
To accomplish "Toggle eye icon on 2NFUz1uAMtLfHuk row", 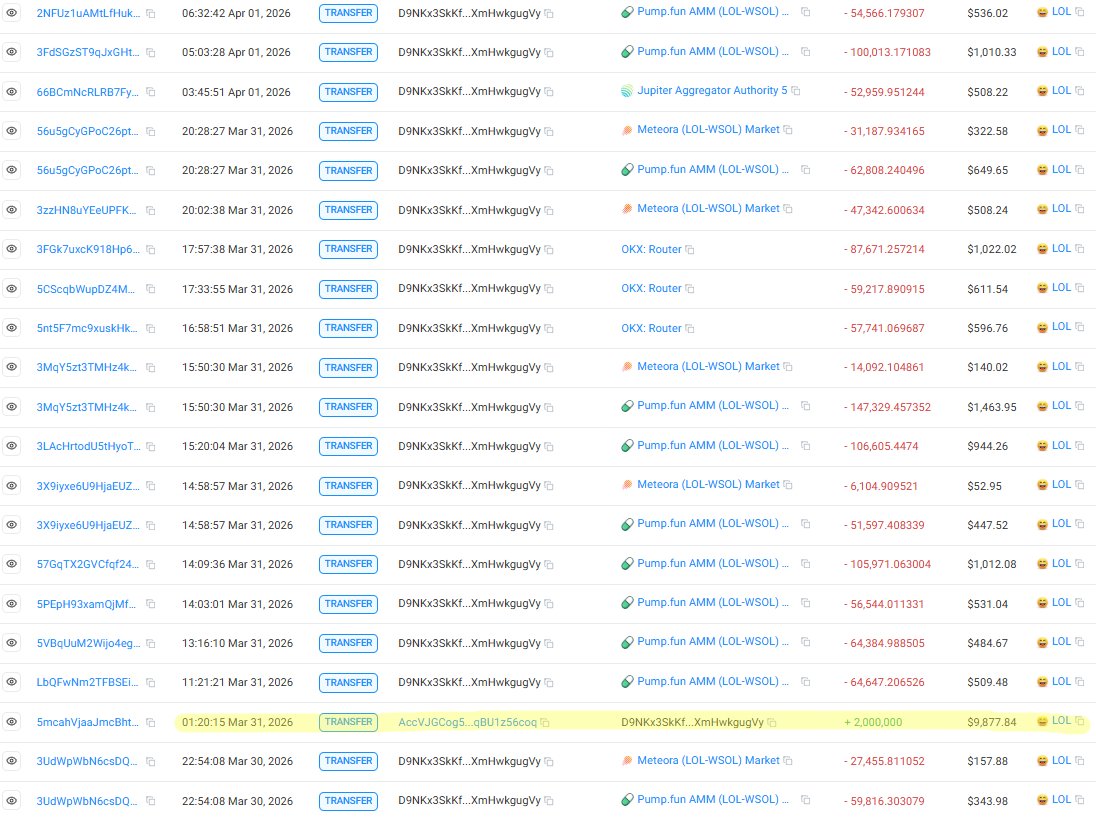I will coord(12,13).
